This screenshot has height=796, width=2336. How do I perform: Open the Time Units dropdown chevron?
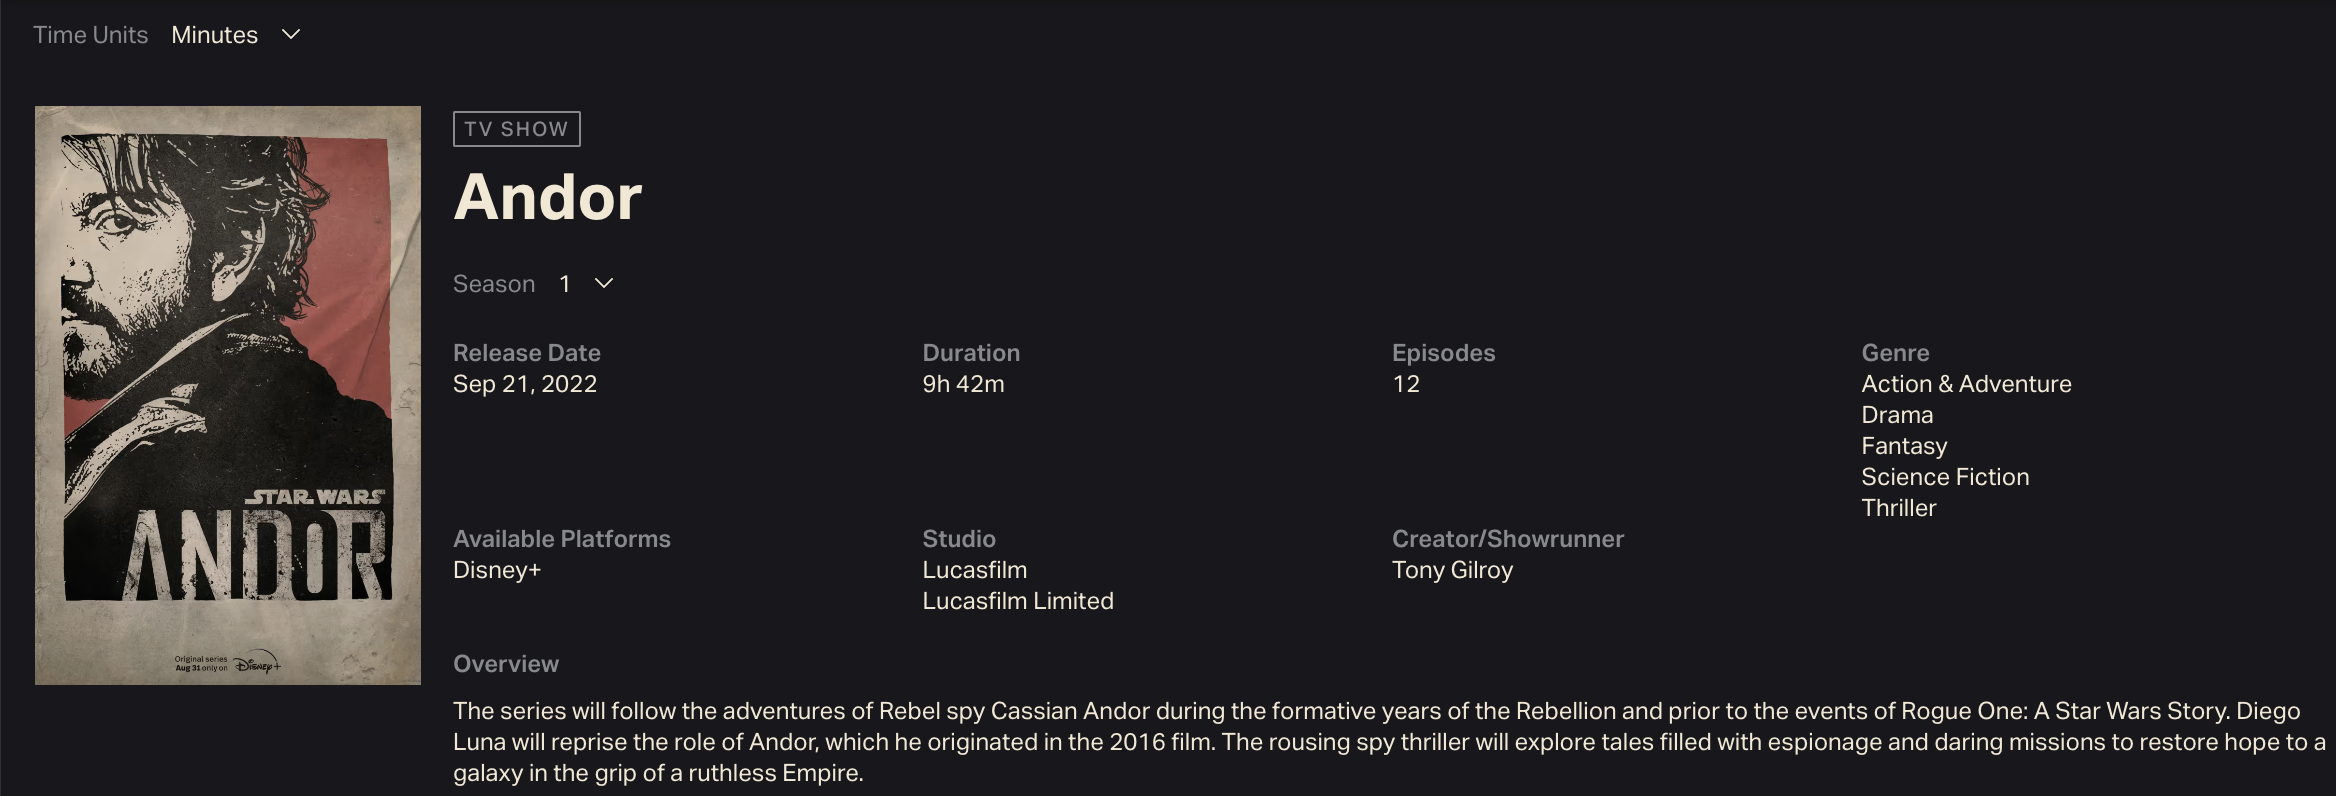[x=291, y=35]
